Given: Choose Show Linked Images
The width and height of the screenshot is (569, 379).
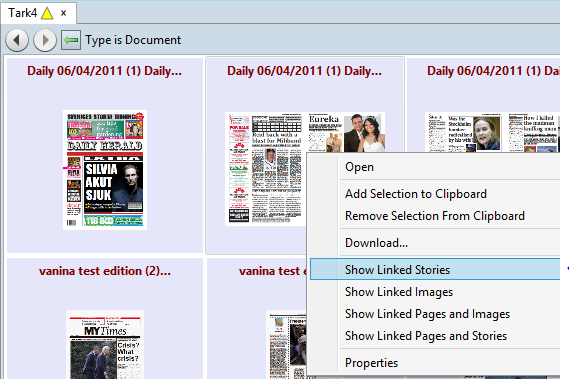Looking at the screenshot, I should [x=434, y=292].
